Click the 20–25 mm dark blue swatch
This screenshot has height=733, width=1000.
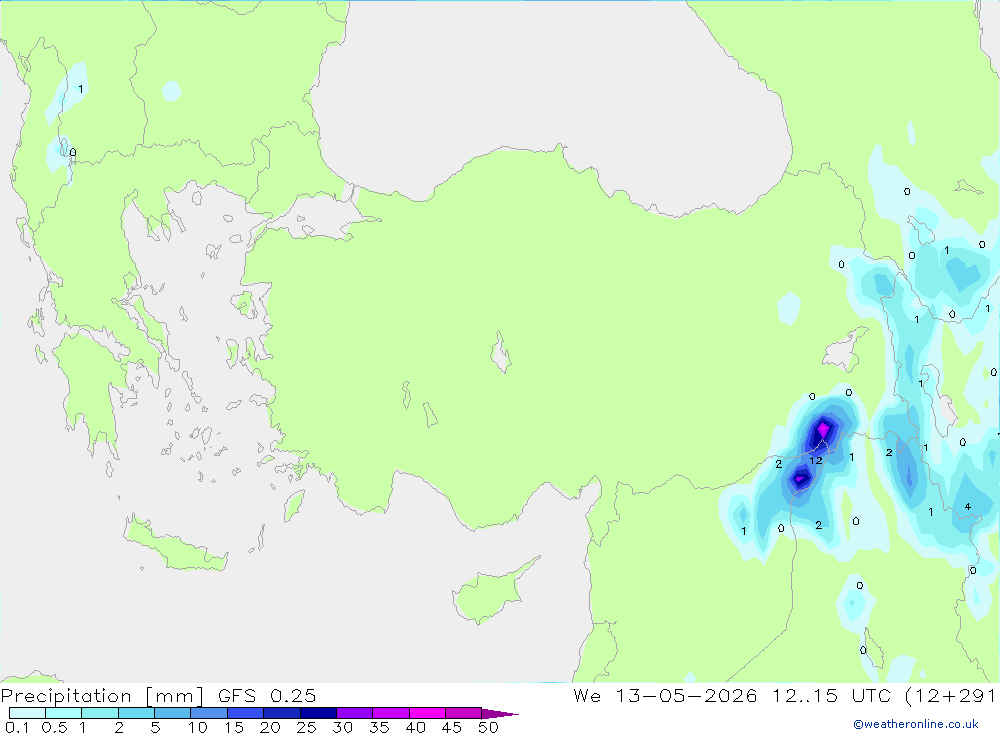(x=281, y=713)
